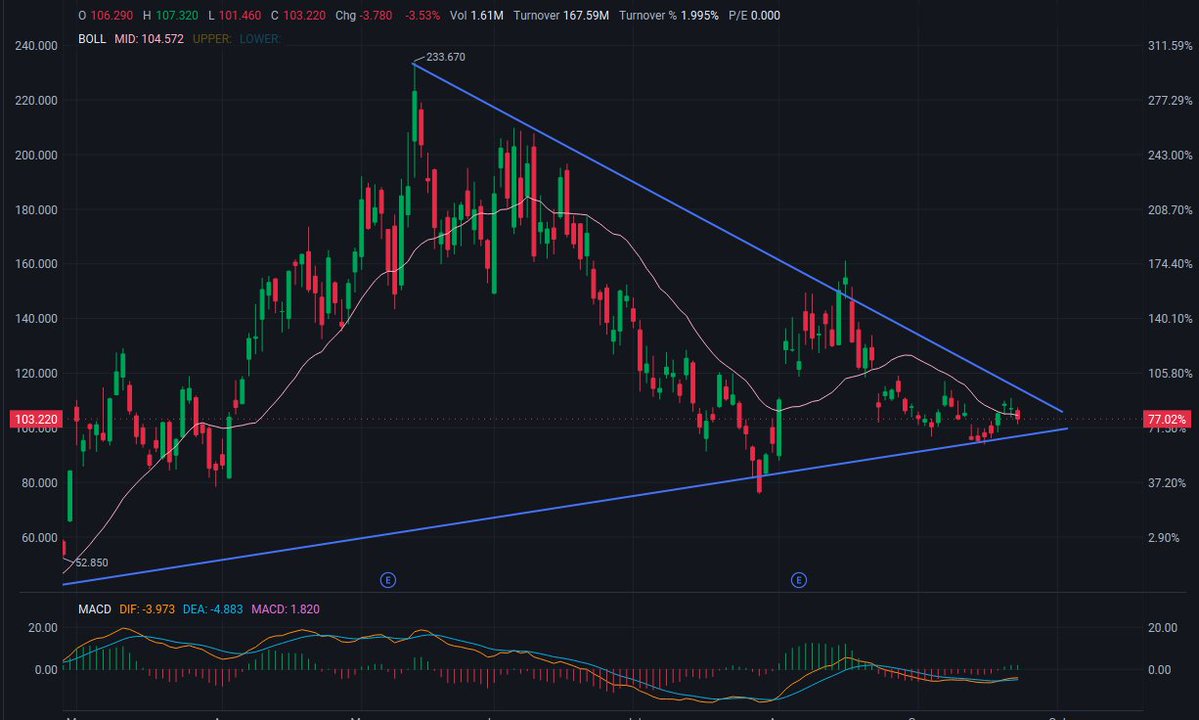Click the earlier earnings 'E' marker
1199x720 pixels.
coord(388,580)
